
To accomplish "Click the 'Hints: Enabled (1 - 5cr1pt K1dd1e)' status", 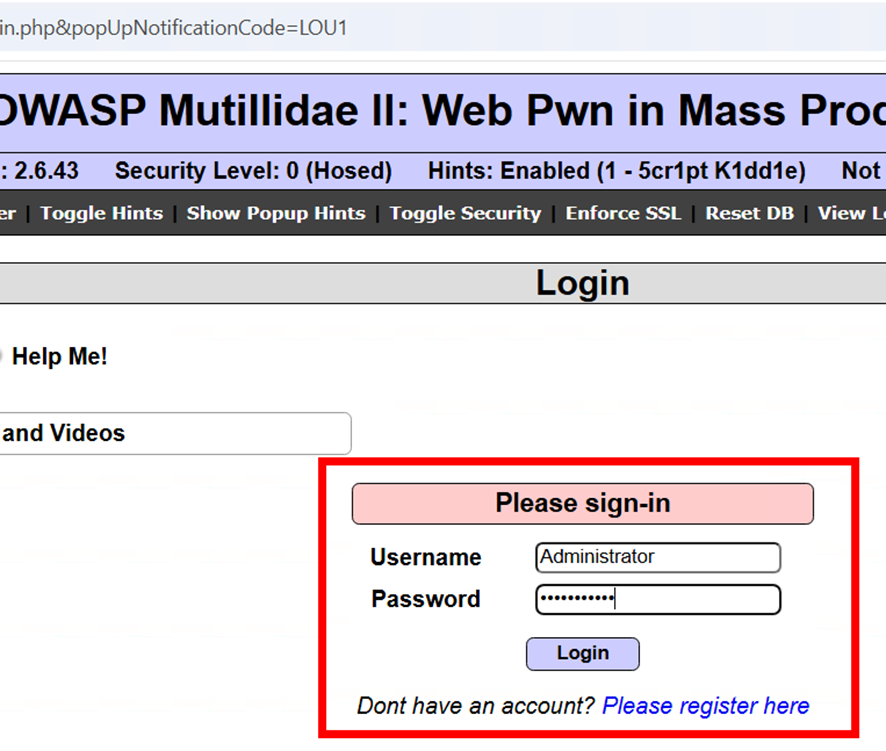I will tap(616, 171).
